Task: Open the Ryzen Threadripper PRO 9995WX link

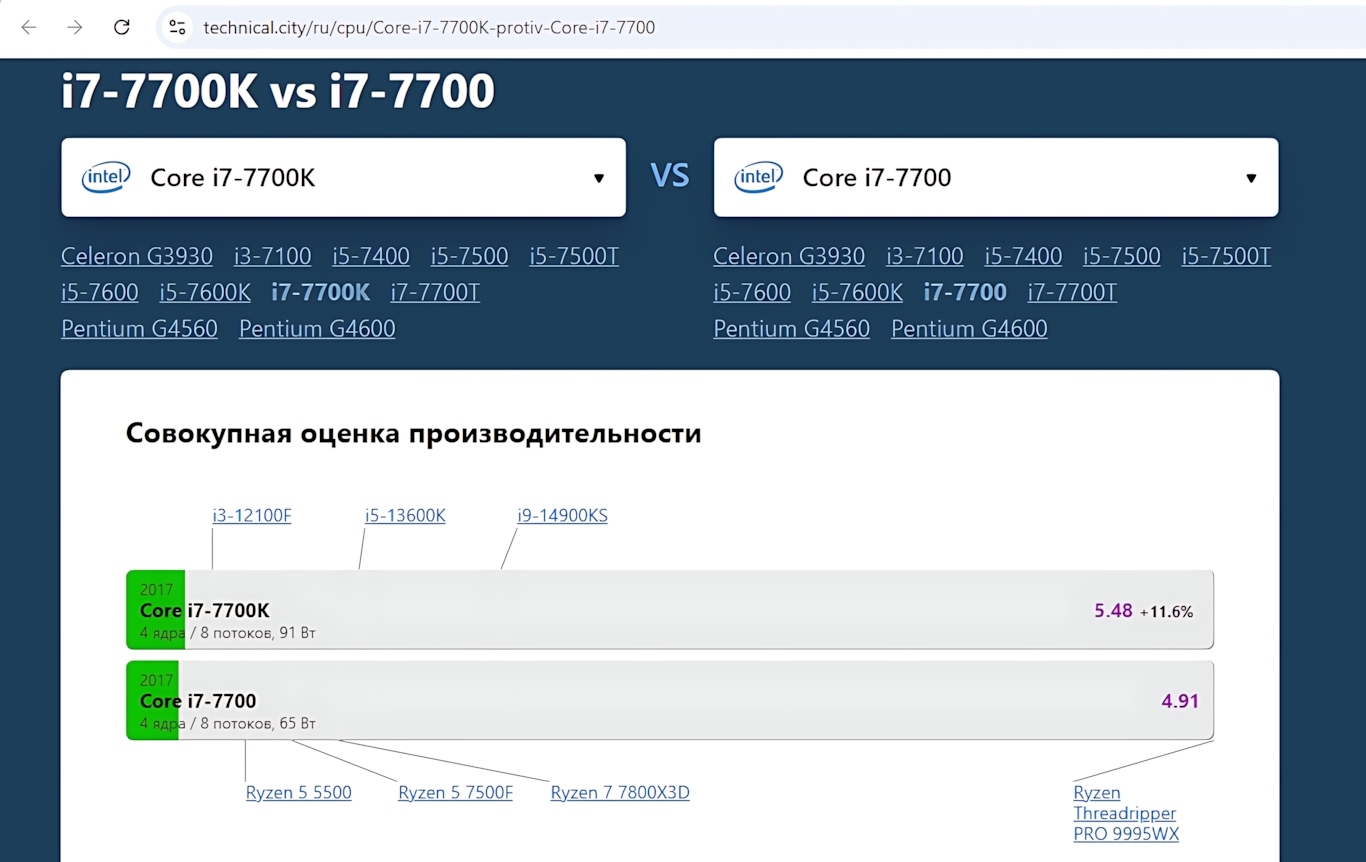Action: point(1126,813)
